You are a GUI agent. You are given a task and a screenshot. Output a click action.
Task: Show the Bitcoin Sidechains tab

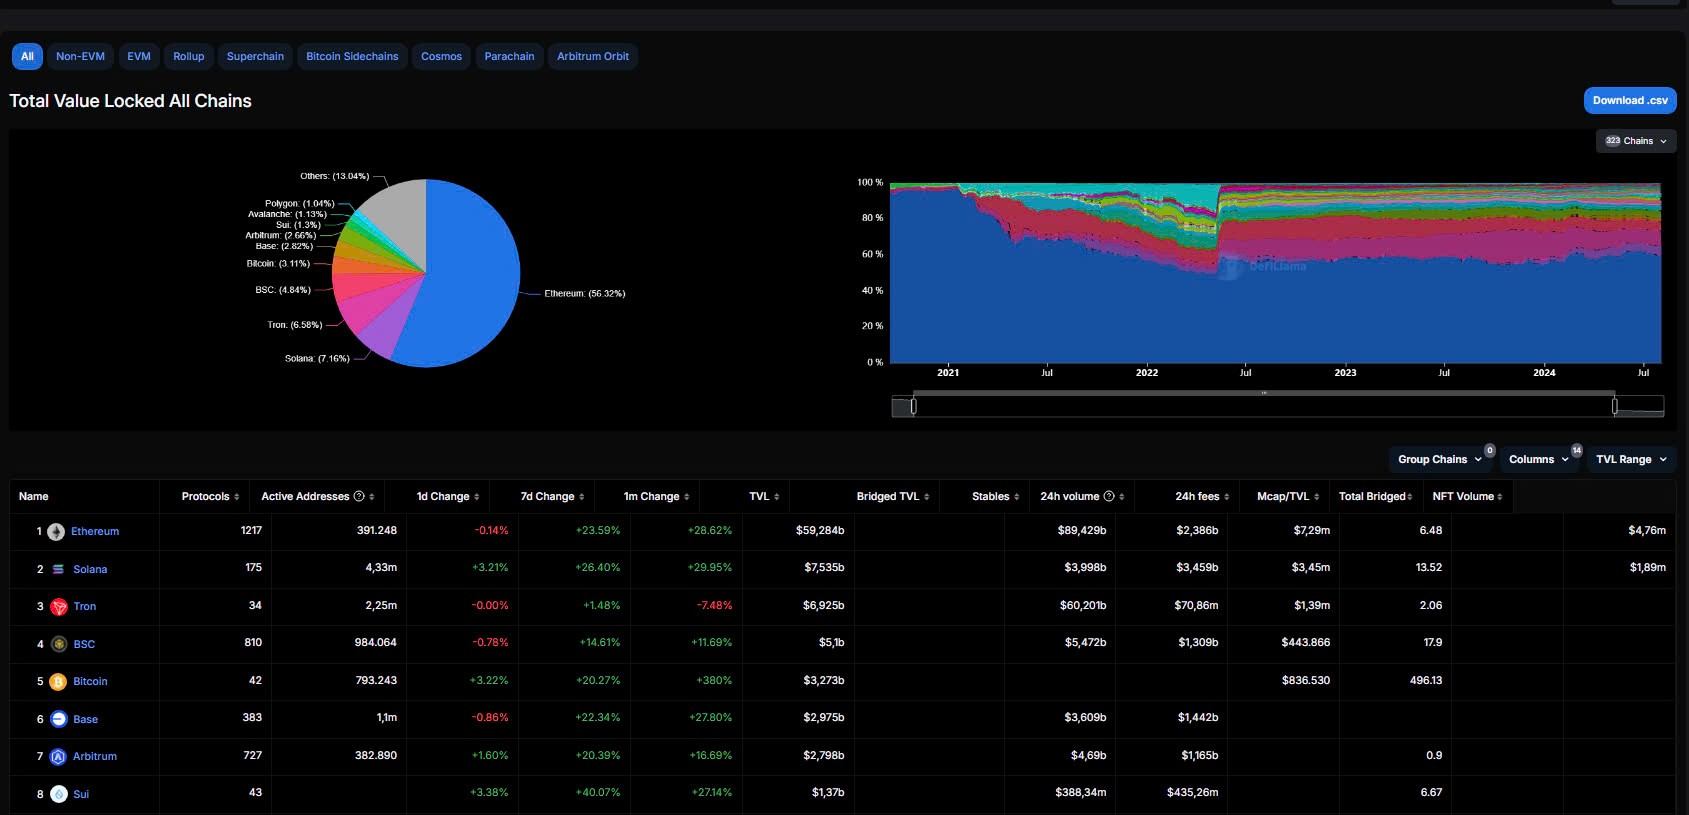[x=352, y=56]
